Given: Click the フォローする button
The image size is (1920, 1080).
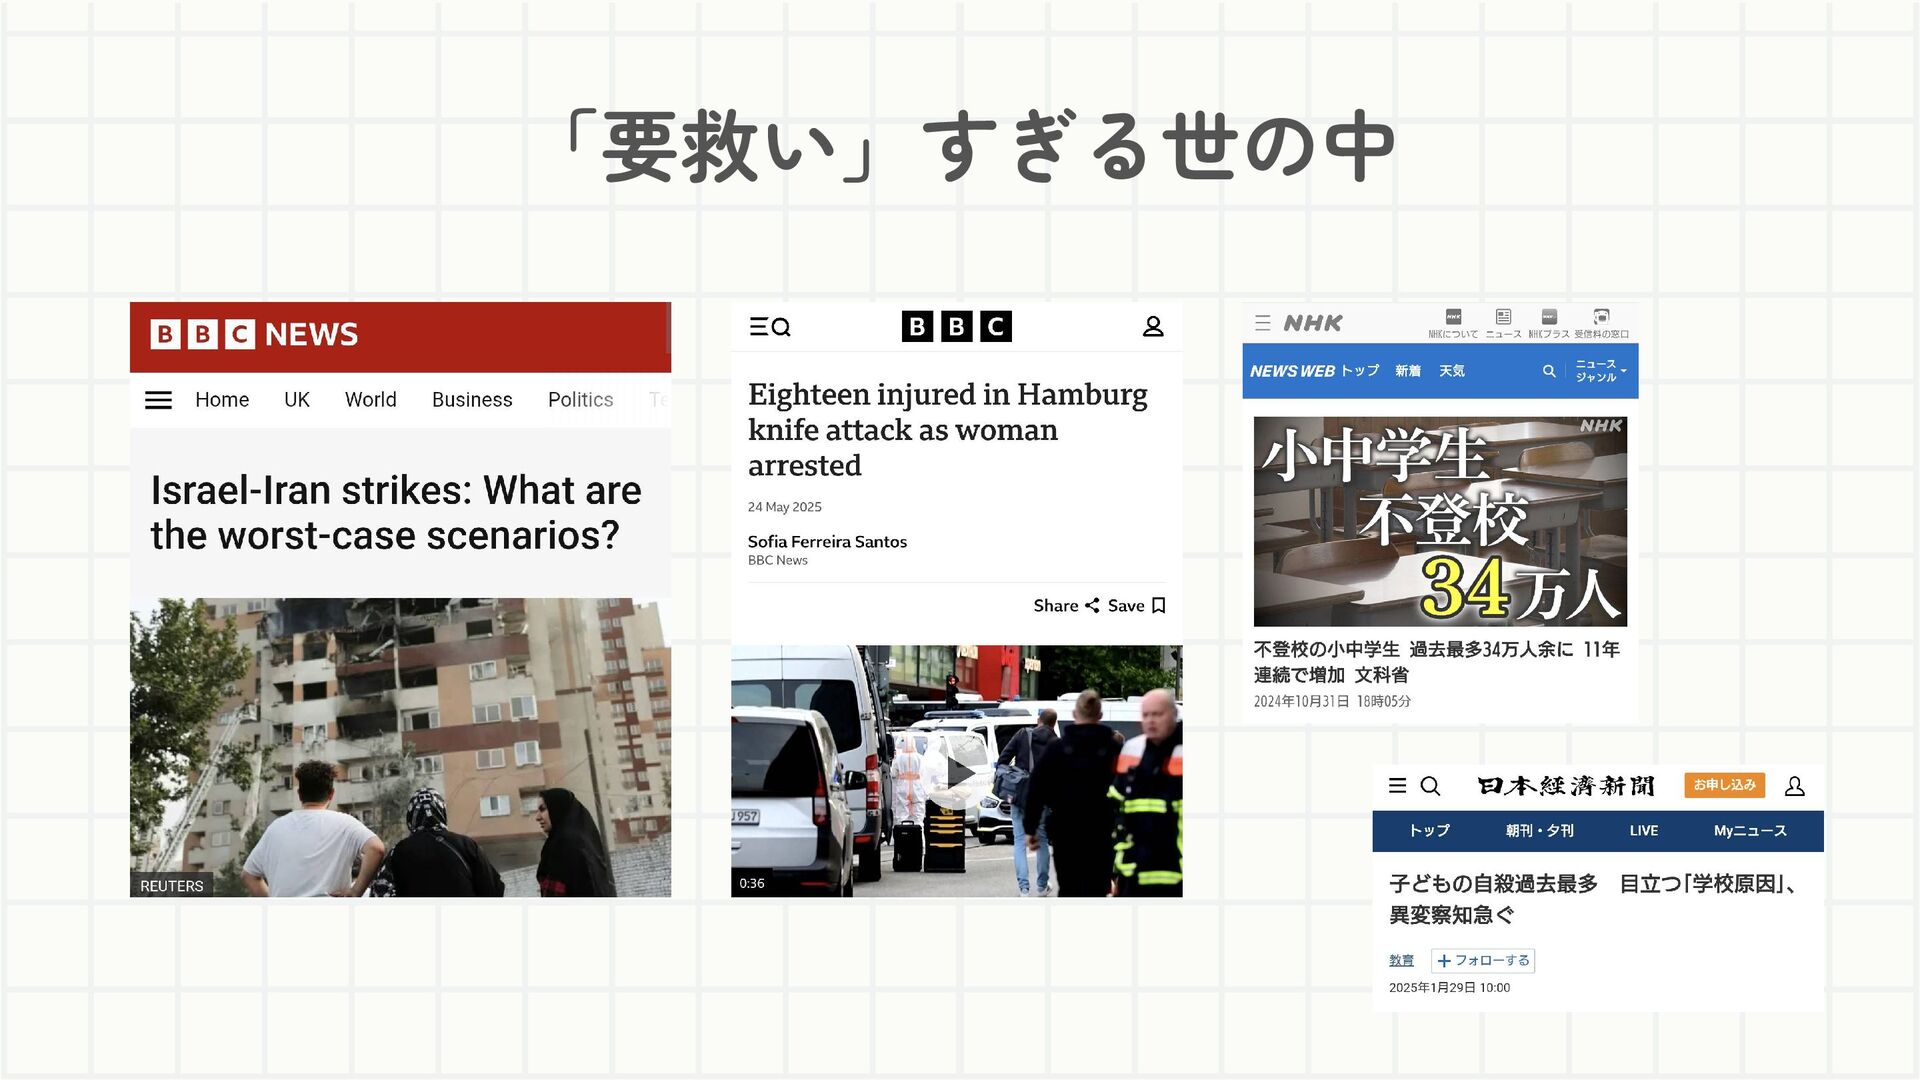Looking at the screenshot, I should pos(1483,961).
